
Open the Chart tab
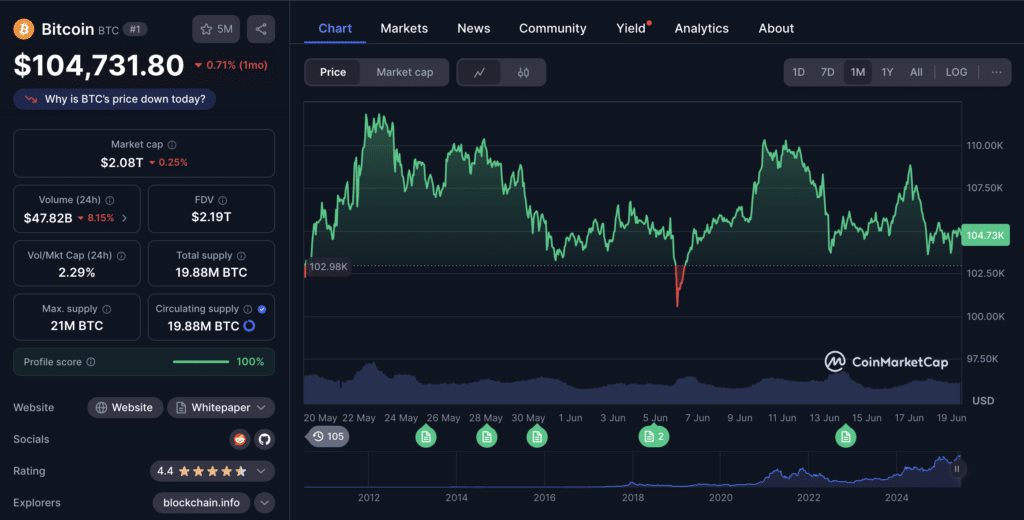coord(335,28)
